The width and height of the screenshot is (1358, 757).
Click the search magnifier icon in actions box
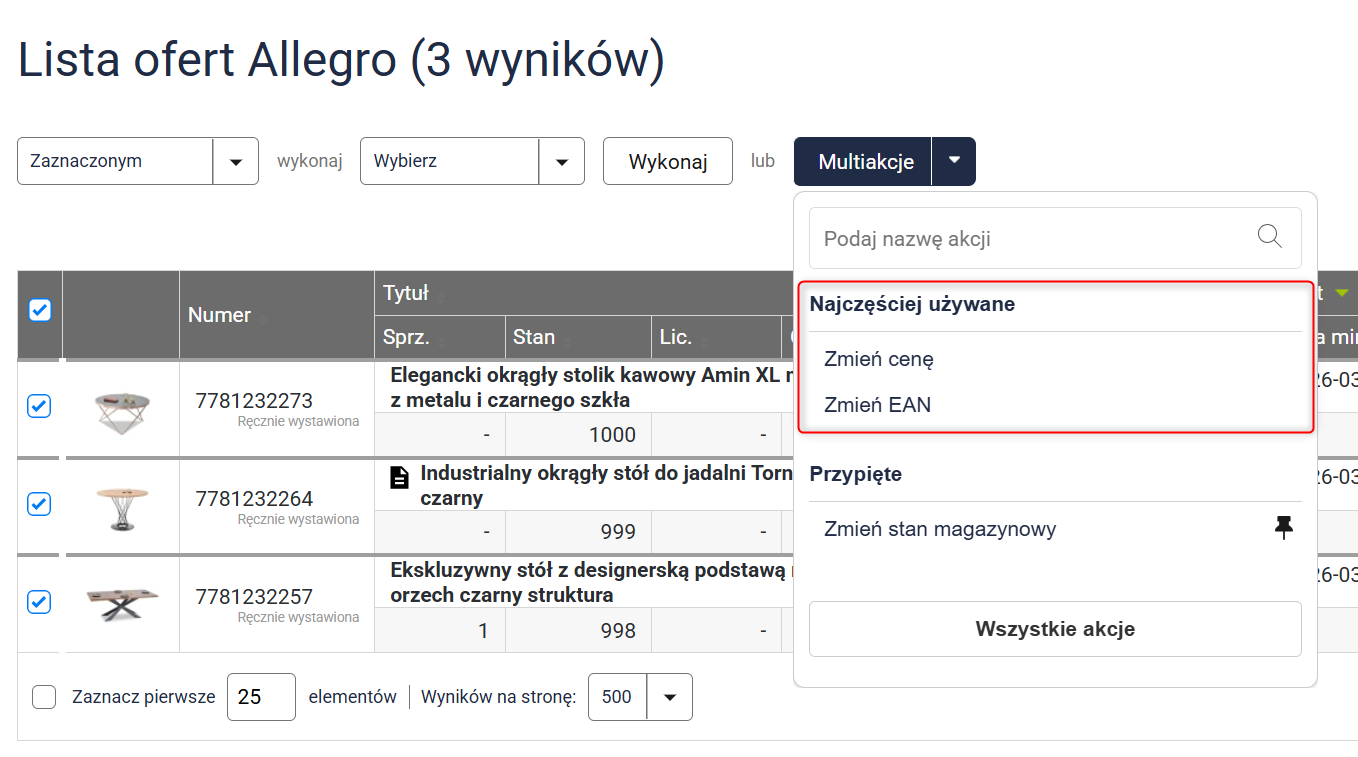point(1269,237)
